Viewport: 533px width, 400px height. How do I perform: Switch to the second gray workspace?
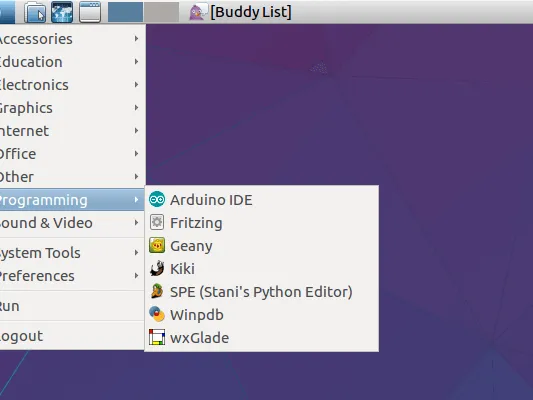(x=161, y=12)
